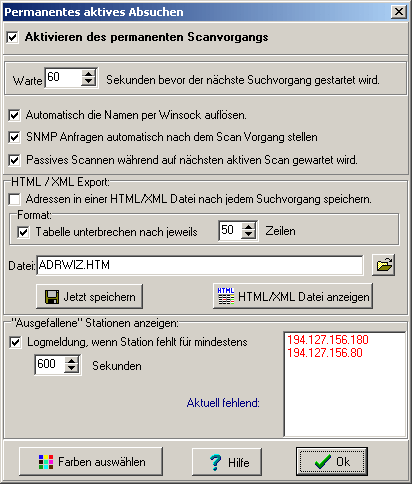Increase the Warte seconds spinner value
The image size is (412, 484).
88,74
